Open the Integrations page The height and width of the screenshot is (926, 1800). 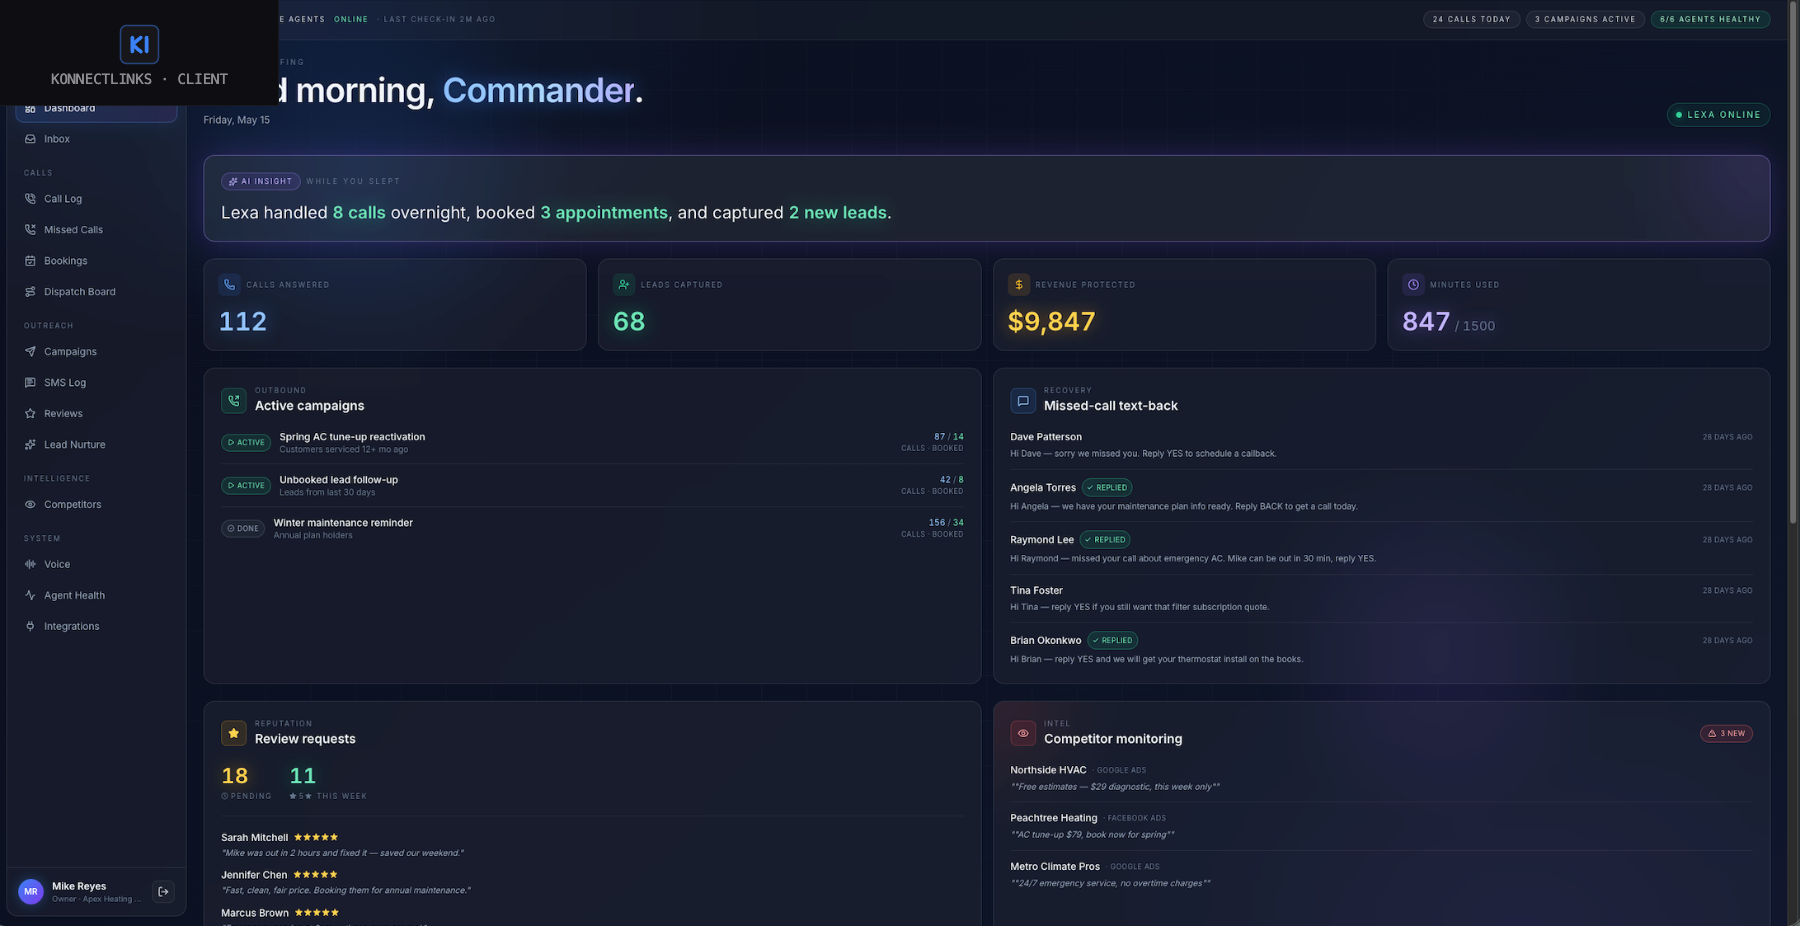pyautogui.click(x=96, y=627)
